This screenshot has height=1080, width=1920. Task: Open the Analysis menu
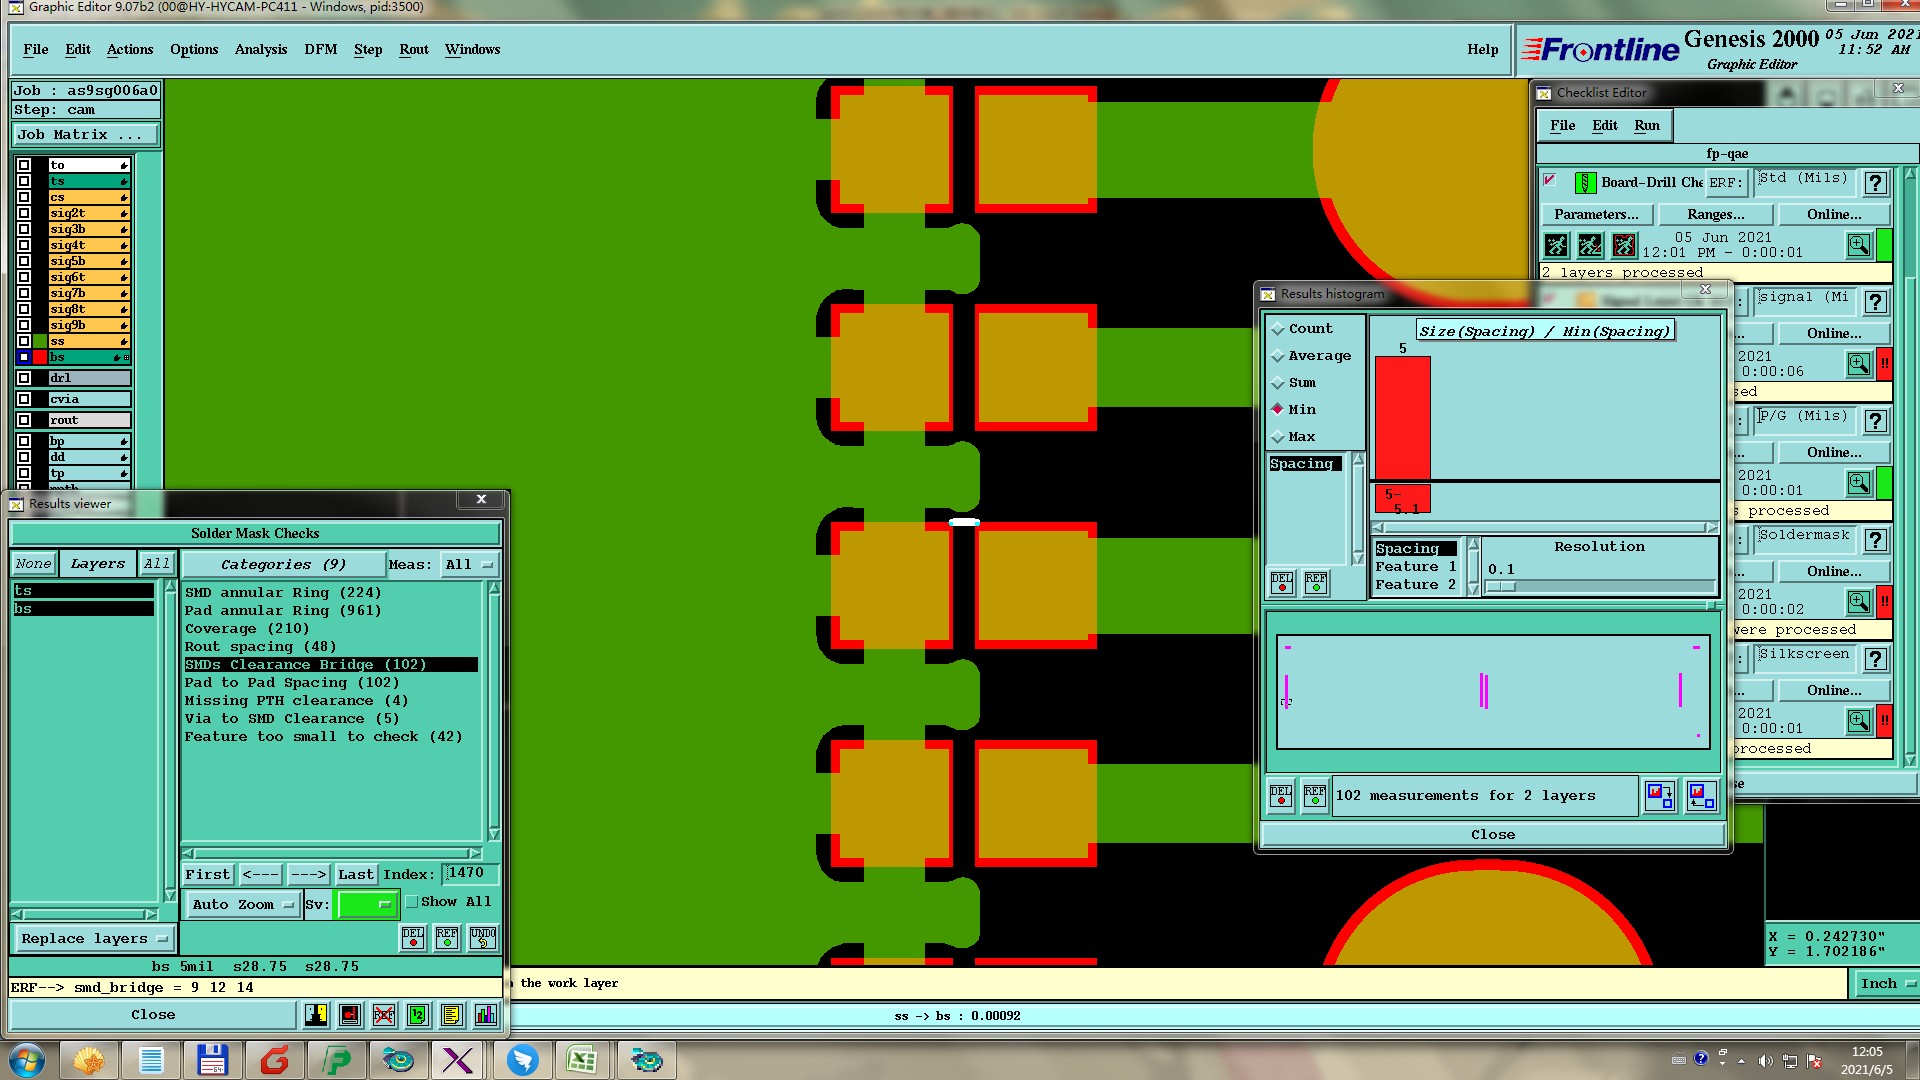click(260, 49)
